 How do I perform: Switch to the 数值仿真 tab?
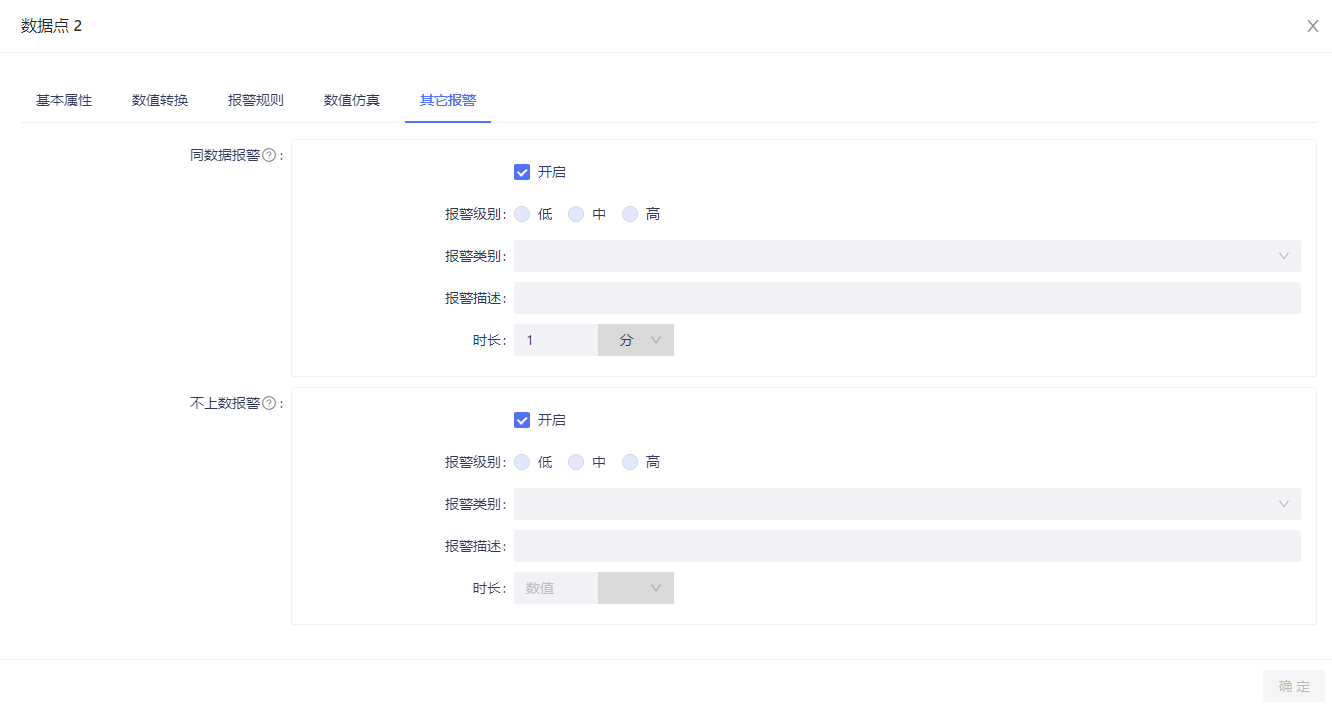352,100
